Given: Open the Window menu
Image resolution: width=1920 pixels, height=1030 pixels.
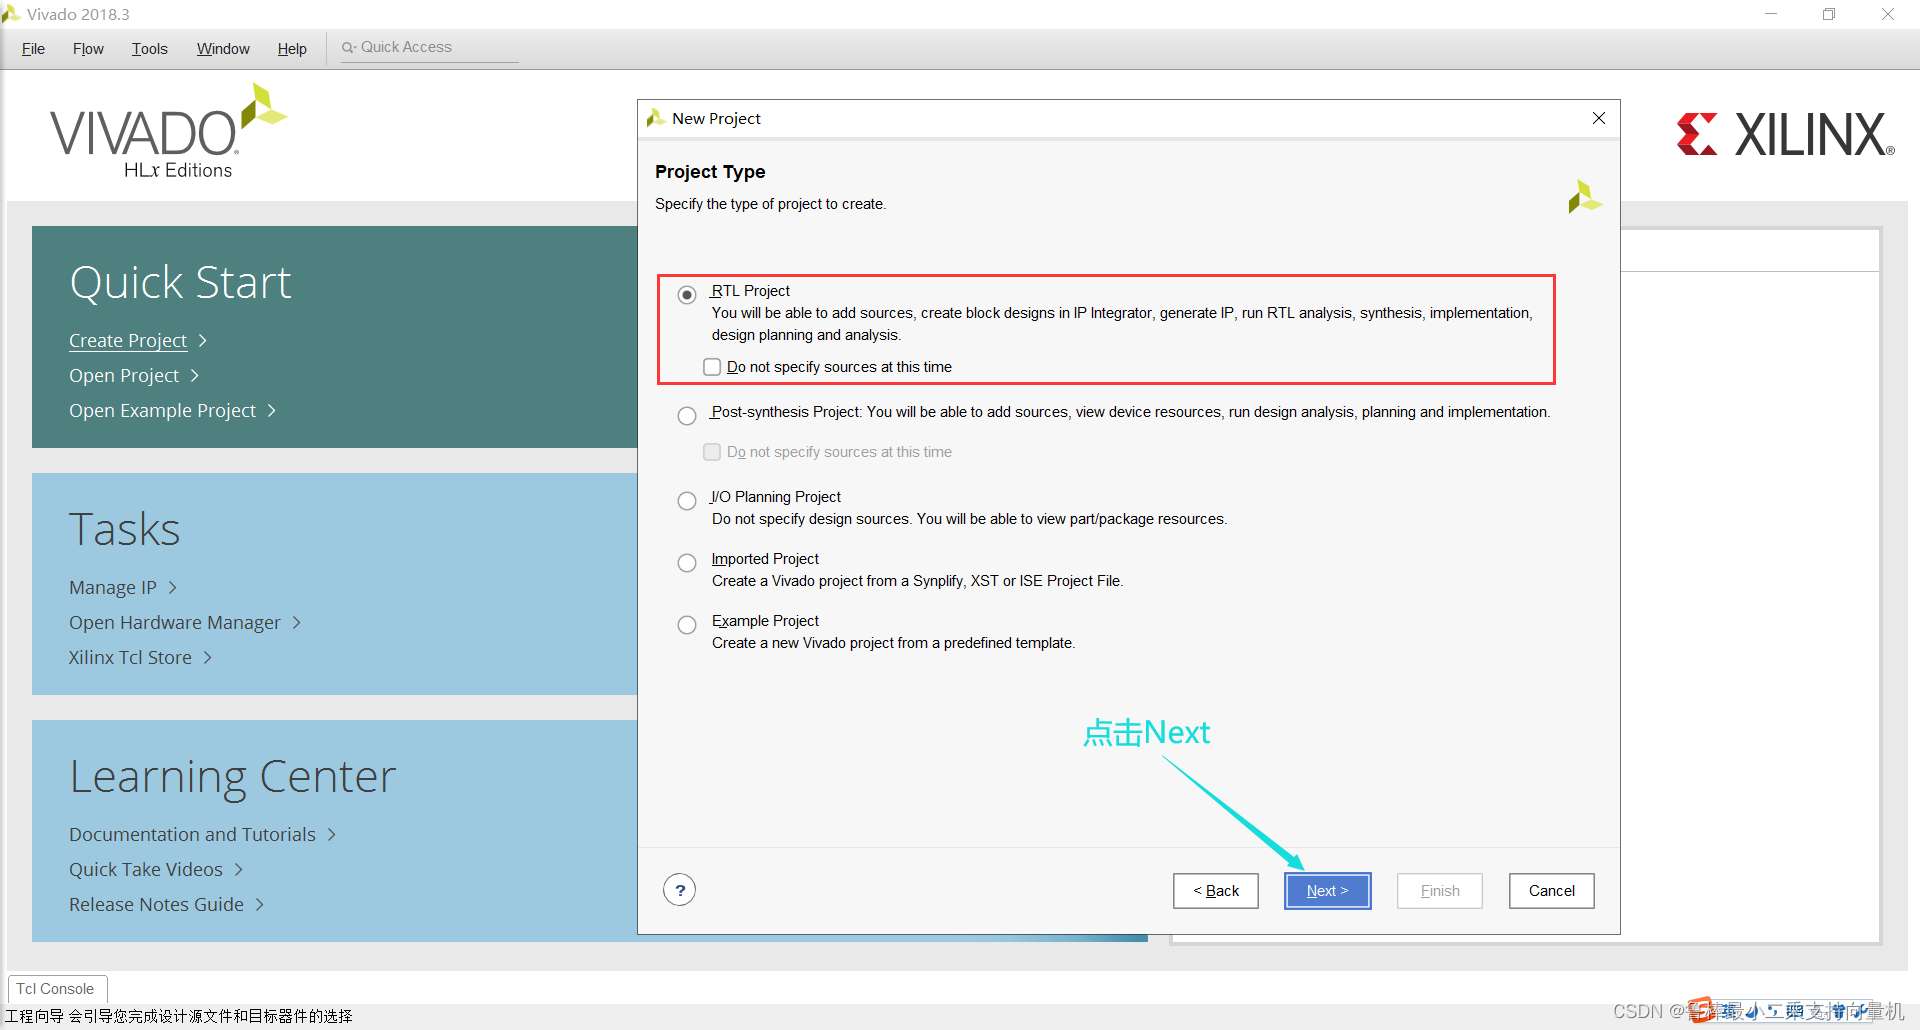Looking at the screenshot, I should coord(223,49).
